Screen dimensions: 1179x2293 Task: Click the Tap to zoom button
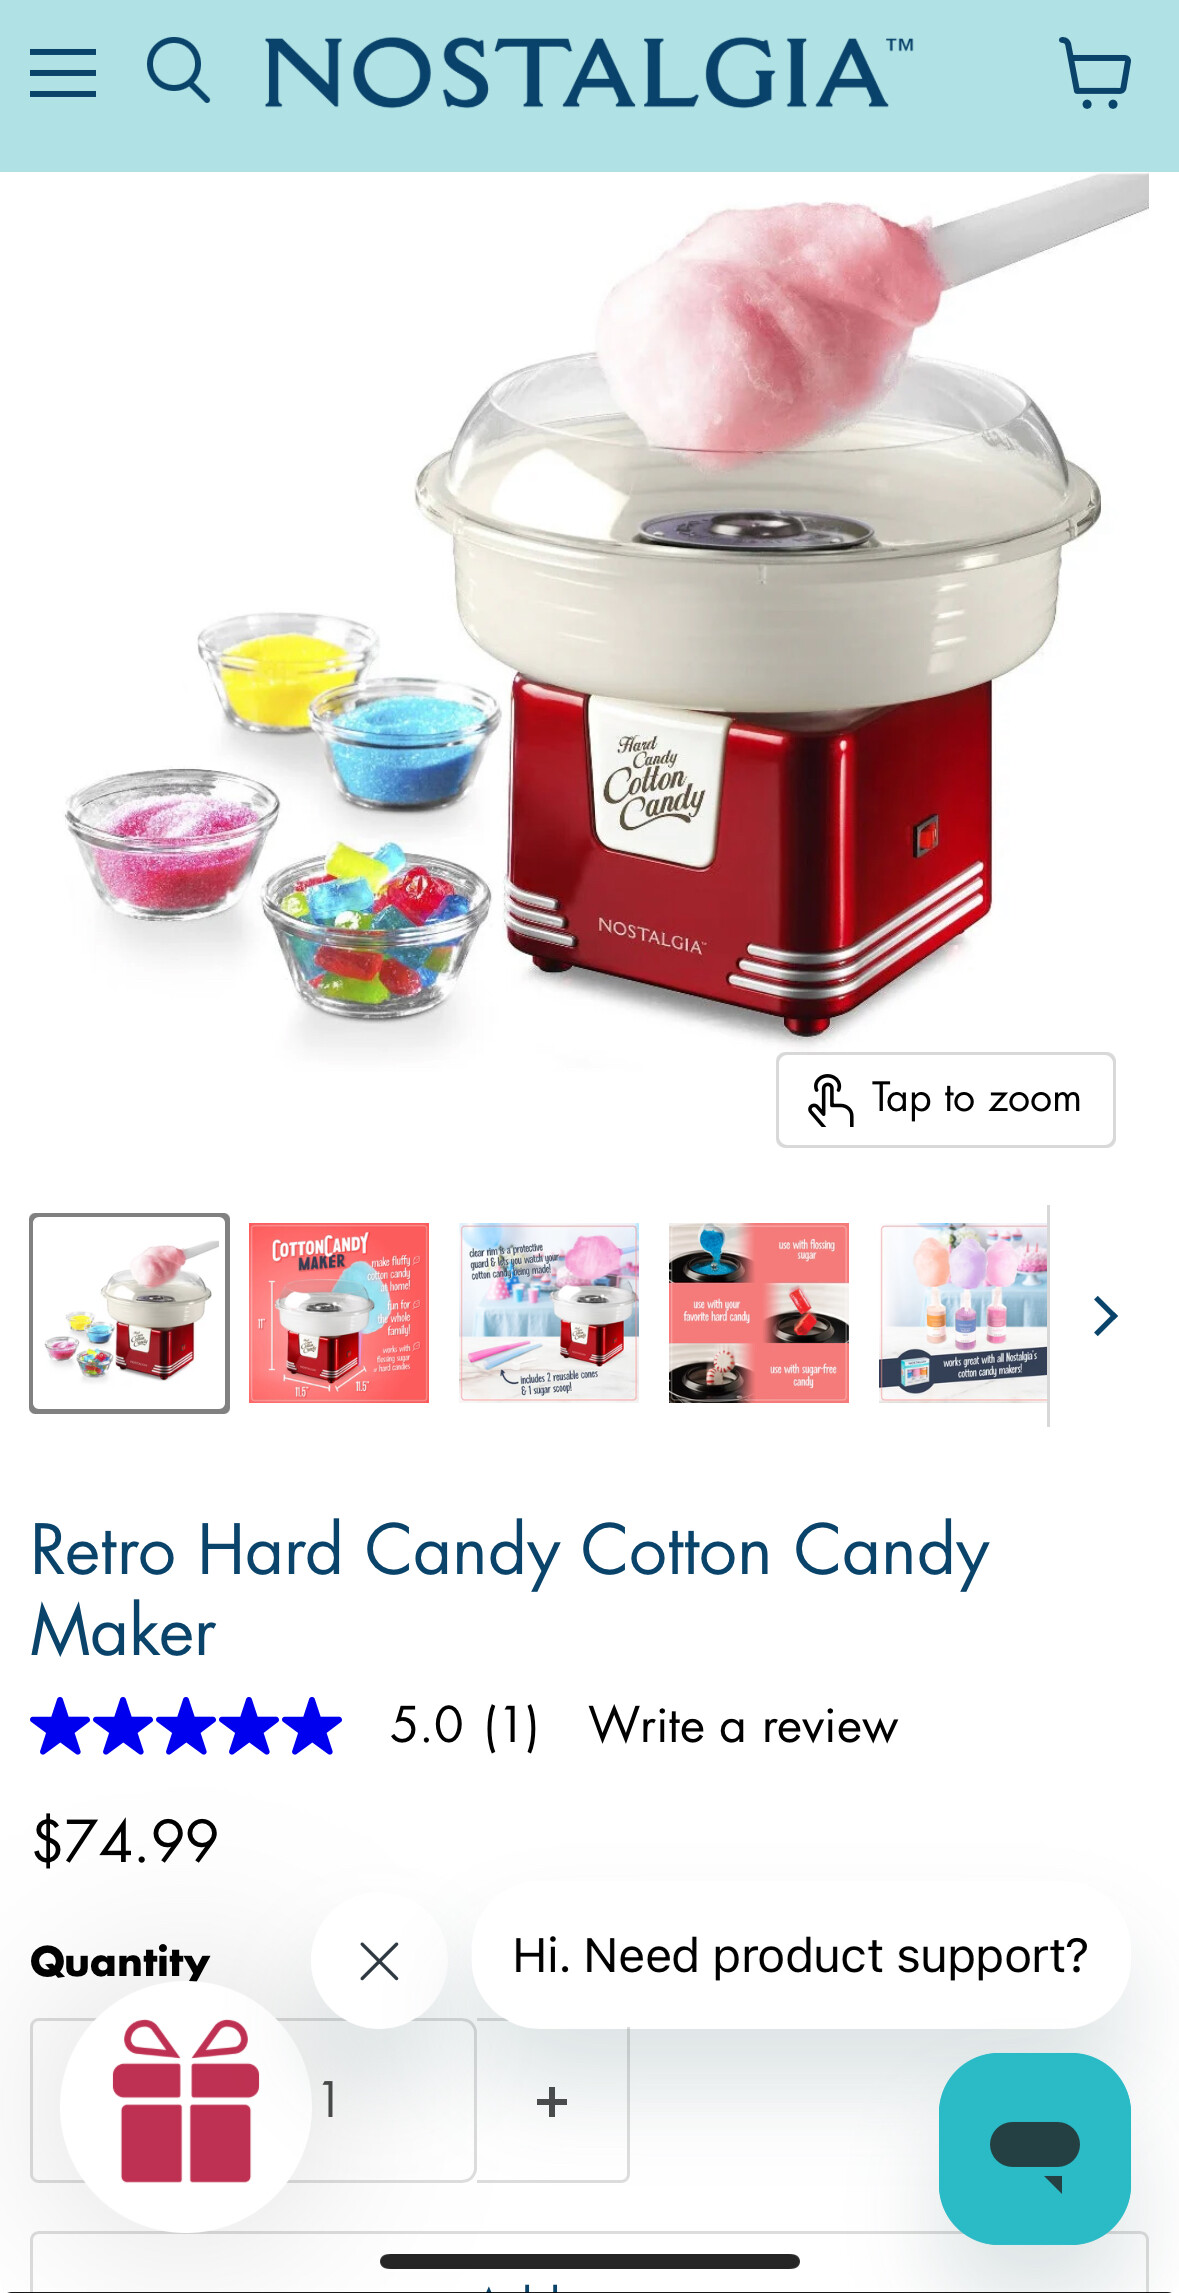pyautogui.click(x=945, y=1099)
